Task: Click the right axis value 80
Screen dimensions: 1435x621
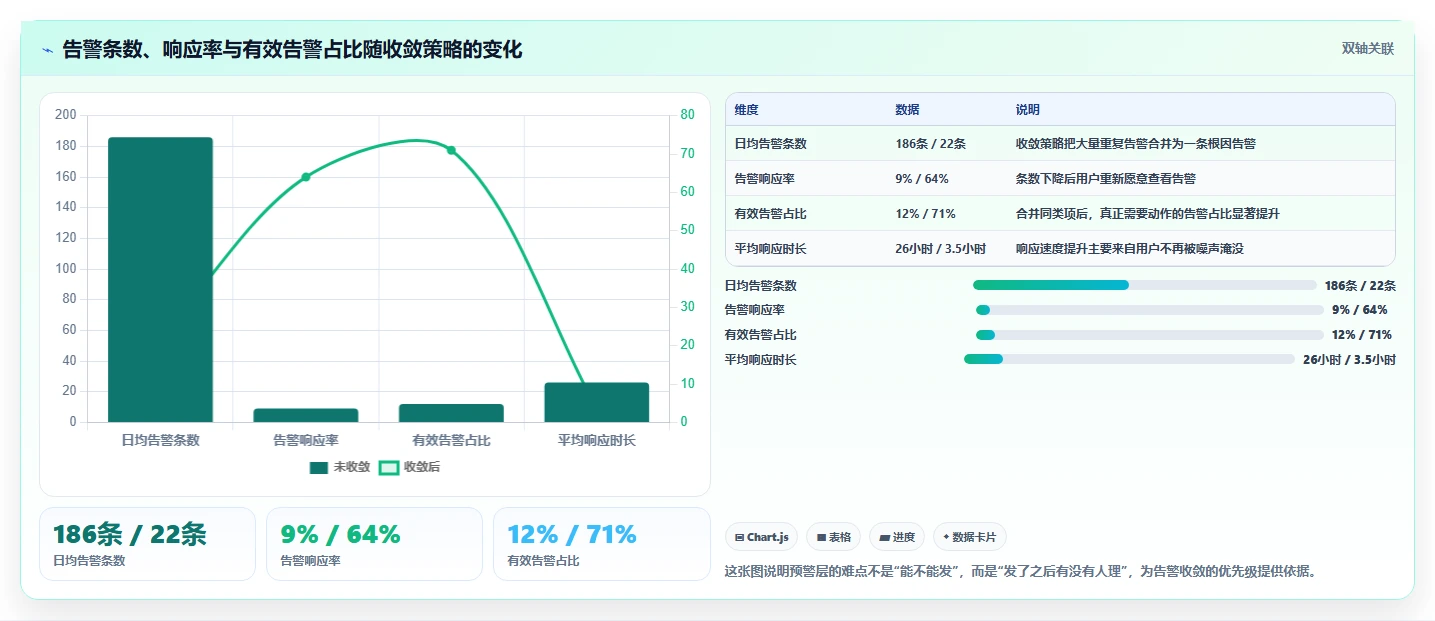Action: 687,115
